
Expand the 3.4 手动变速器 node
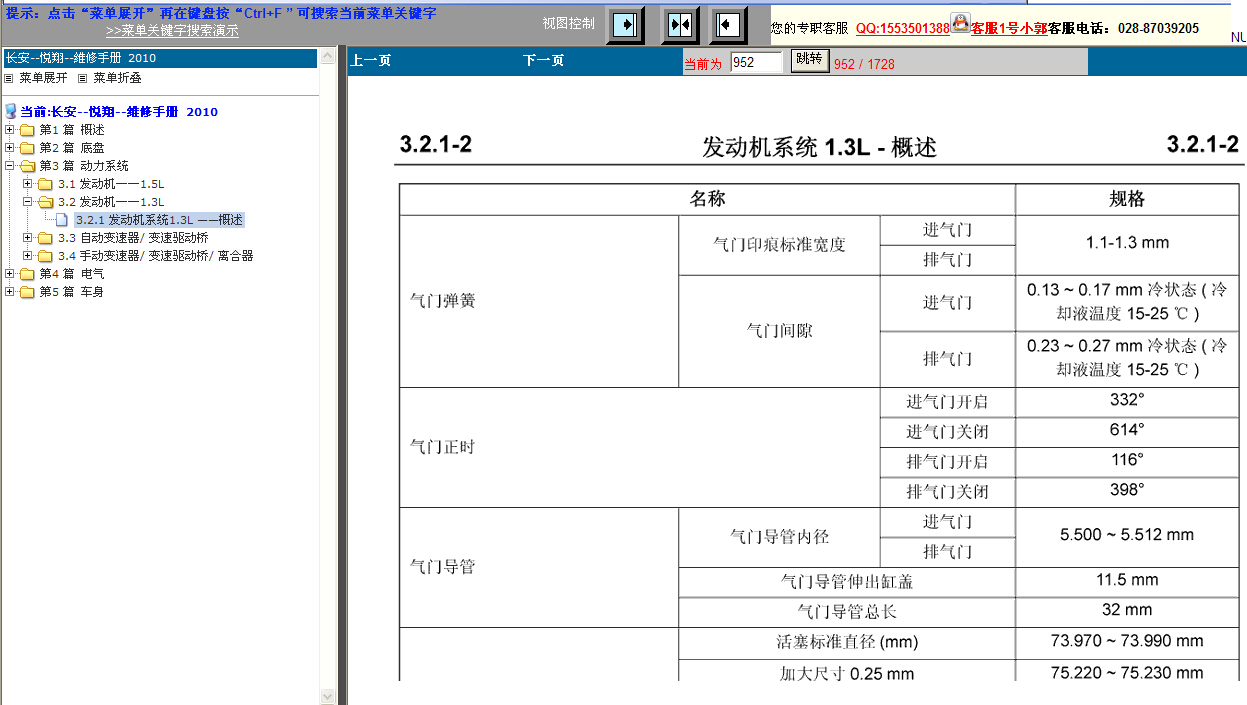tap(28, 256)
